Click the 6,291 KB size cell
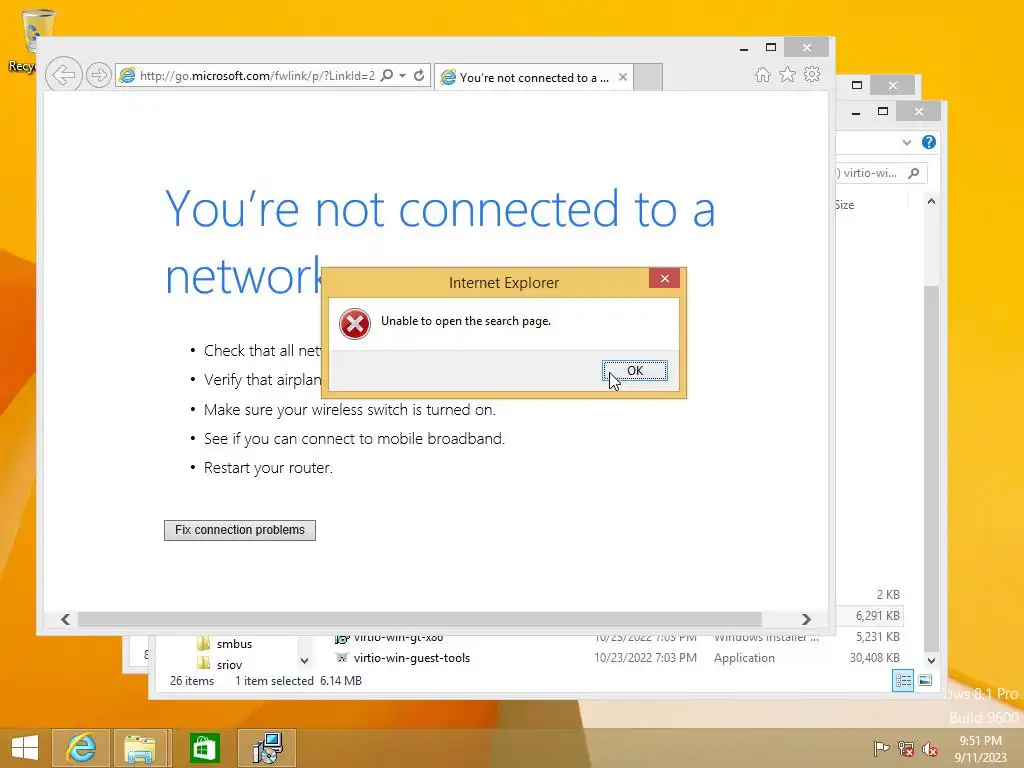Image resolution: width=1024 pixels, height=768 pixels. [877, 615]
